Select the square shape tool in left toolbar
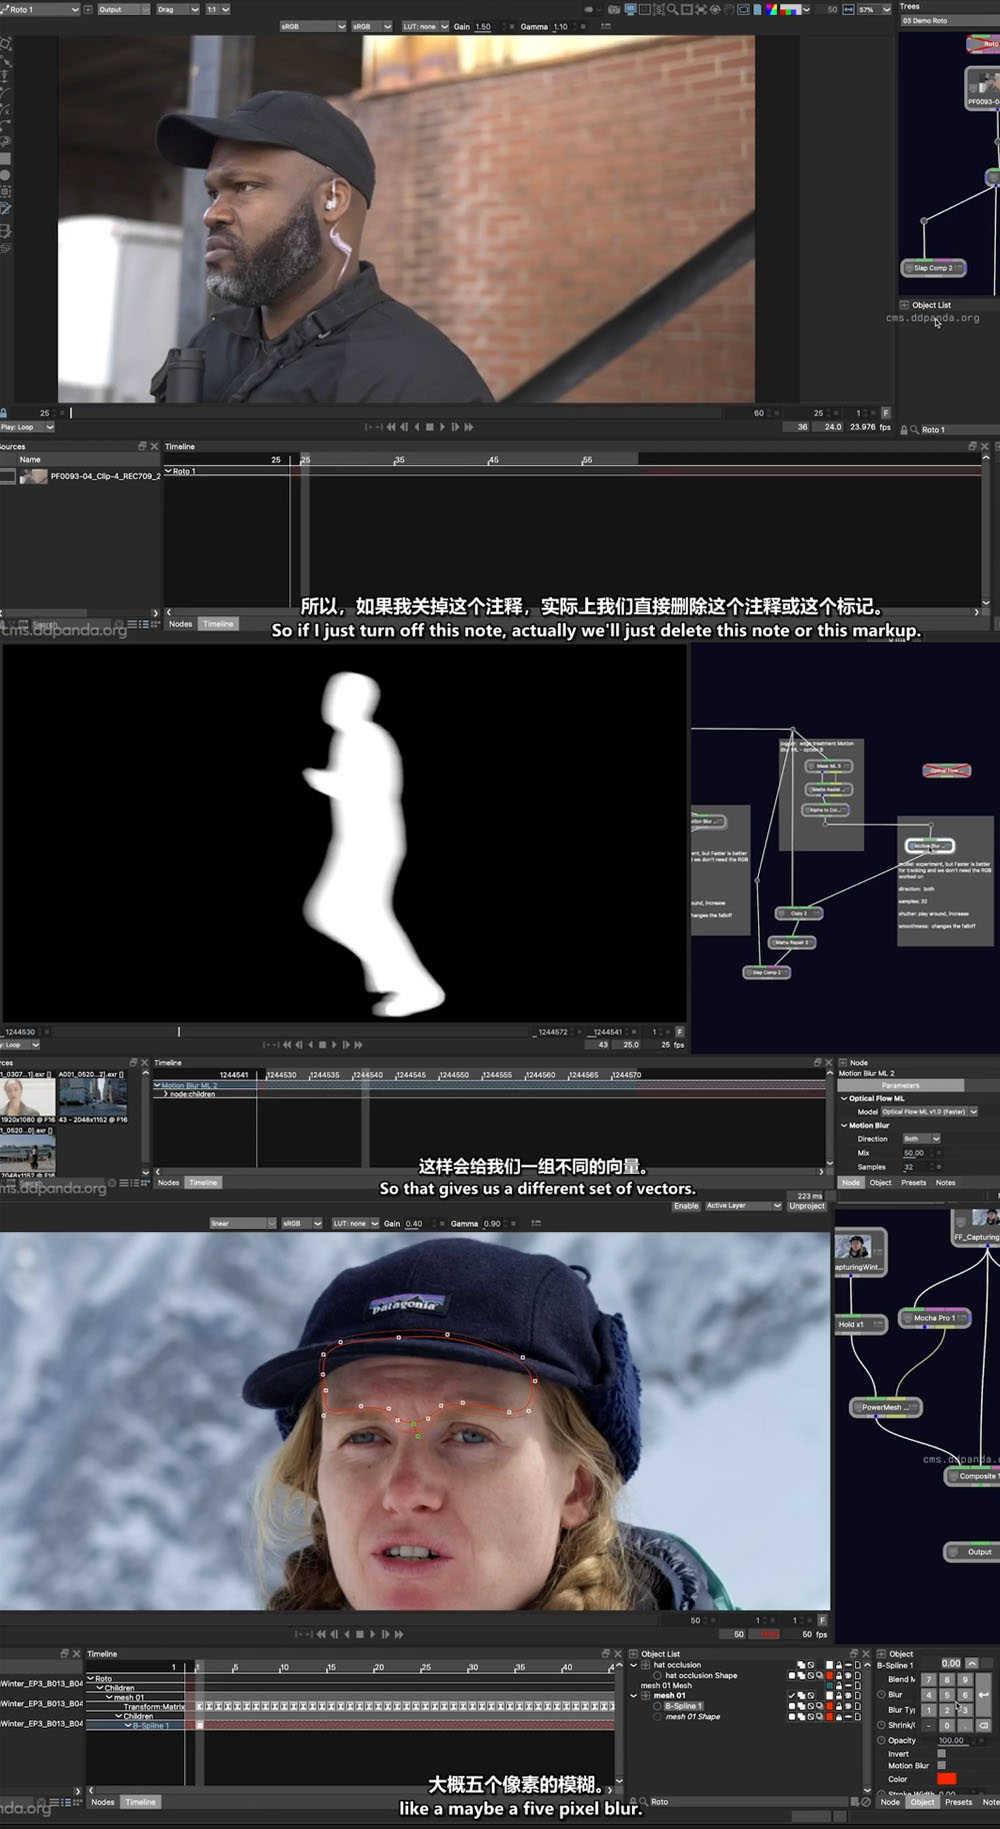 tap(5, 159)
